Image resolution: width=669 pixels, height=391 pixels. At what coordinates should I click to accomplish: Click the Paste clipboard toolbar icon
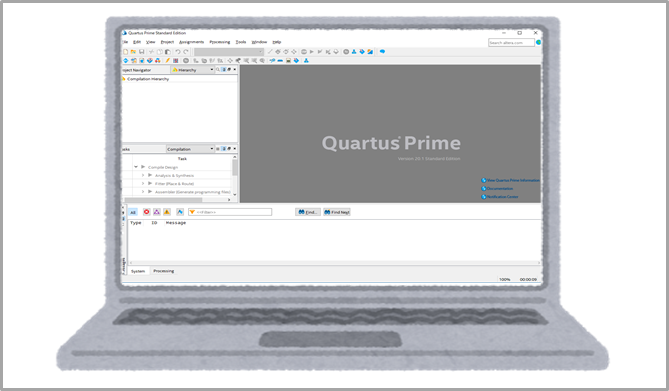[168, 52]
